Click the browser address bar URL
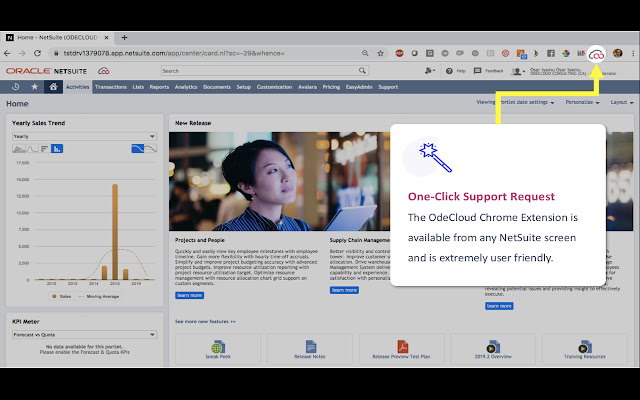Screen dimensions: 640x400 click(173, 53)
